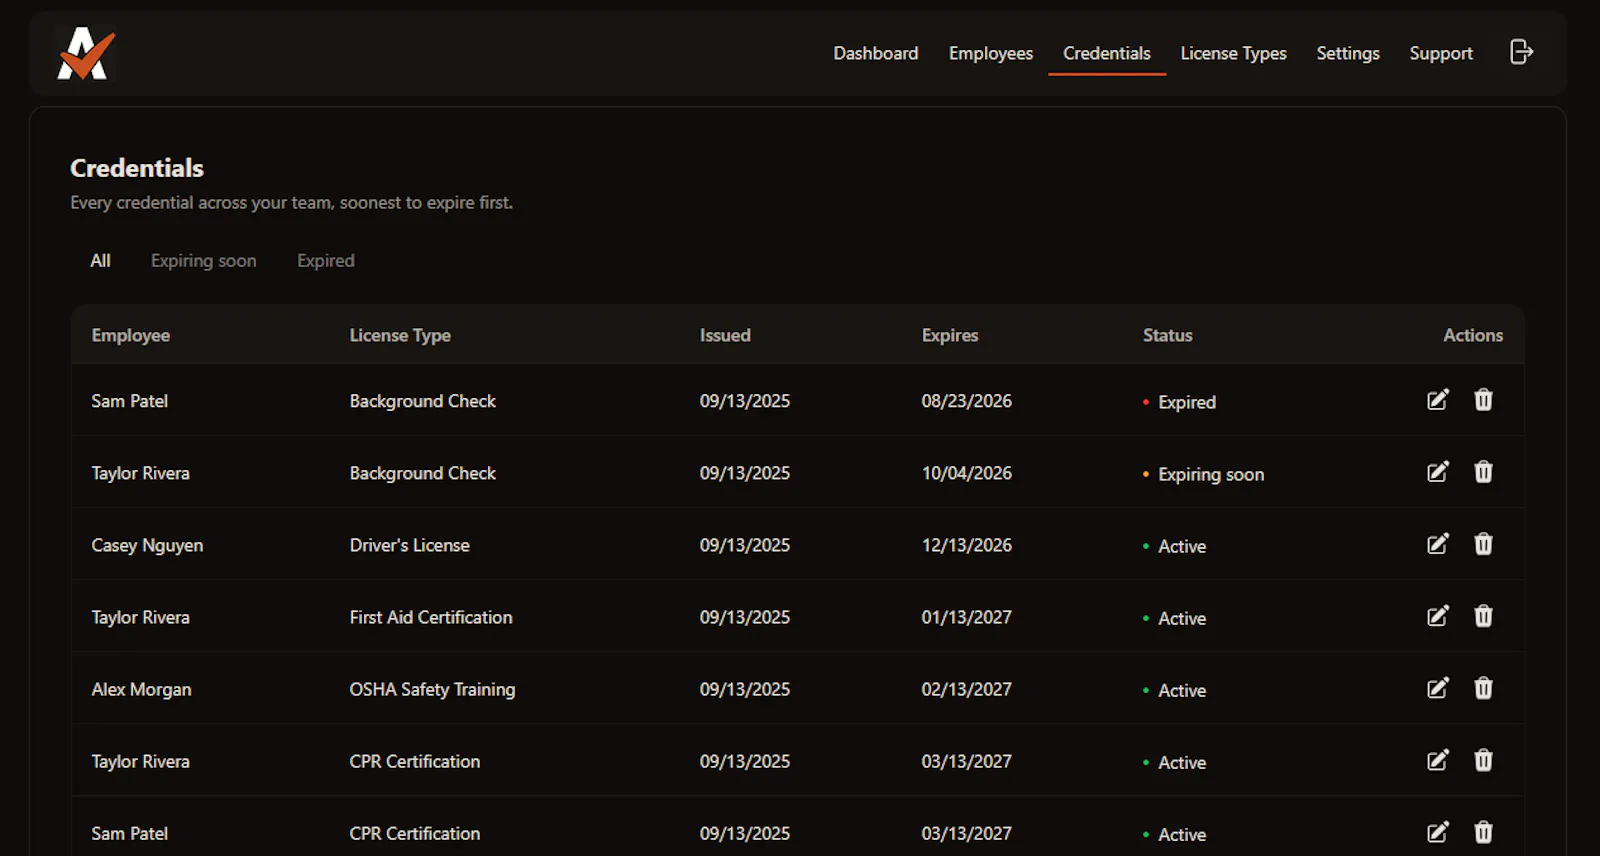Show All credentials filter
This screenshot has height=856, width=1600.
coord(100,260)
